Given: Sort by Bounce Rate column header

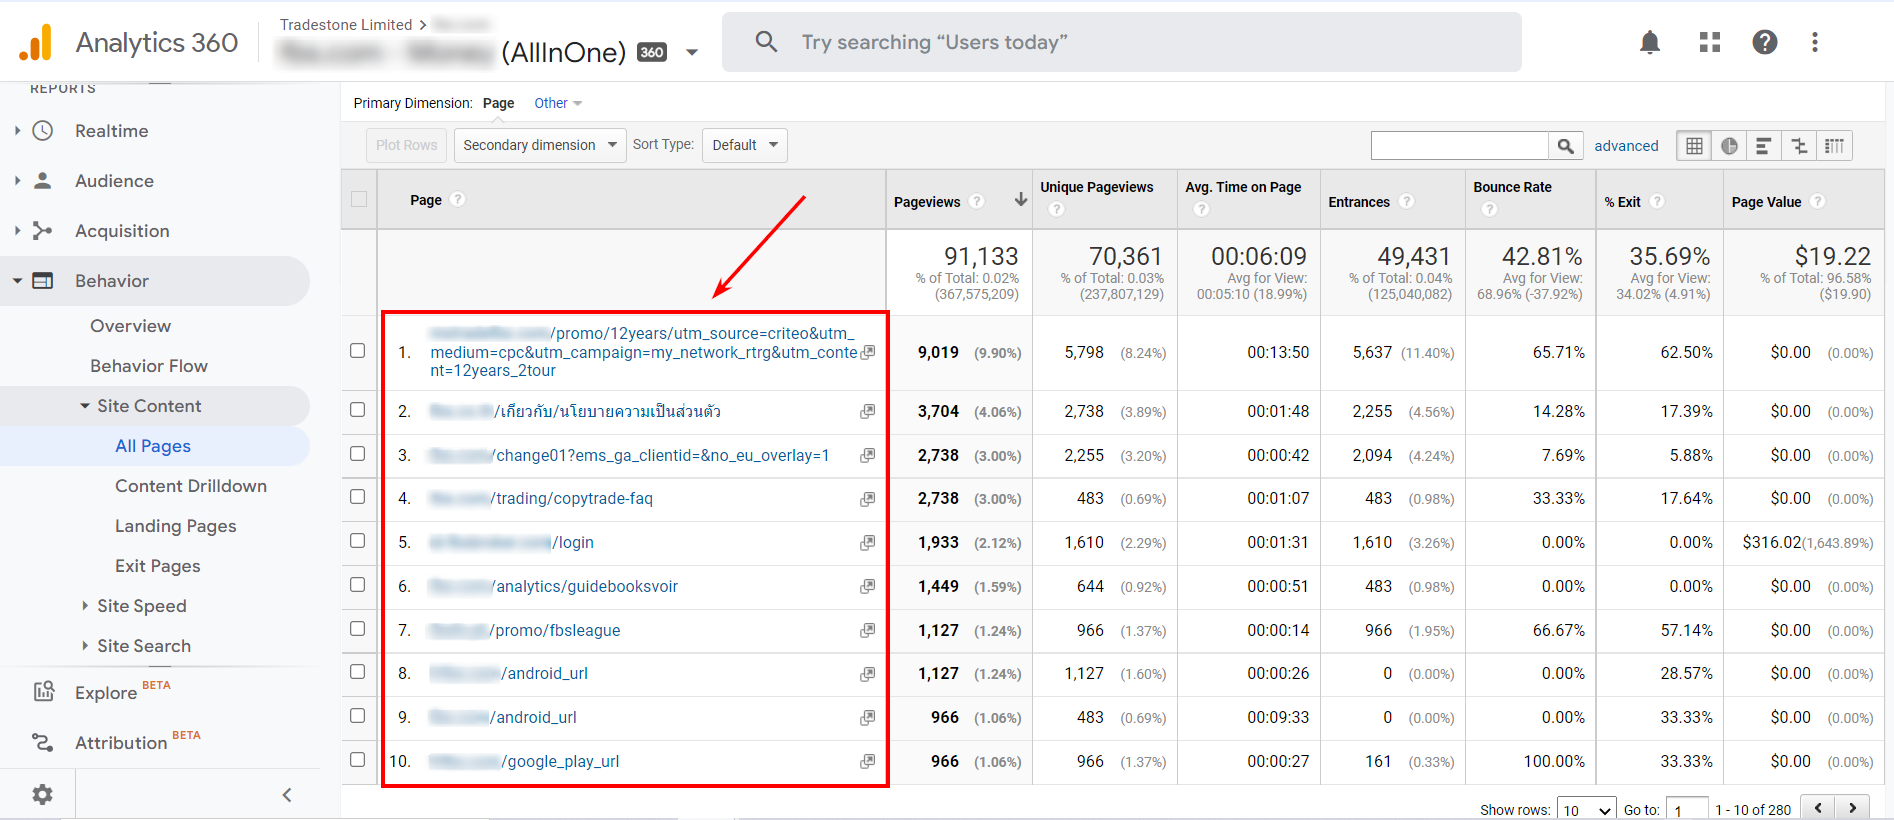Looking at the screenshot, I should 1512,187.
